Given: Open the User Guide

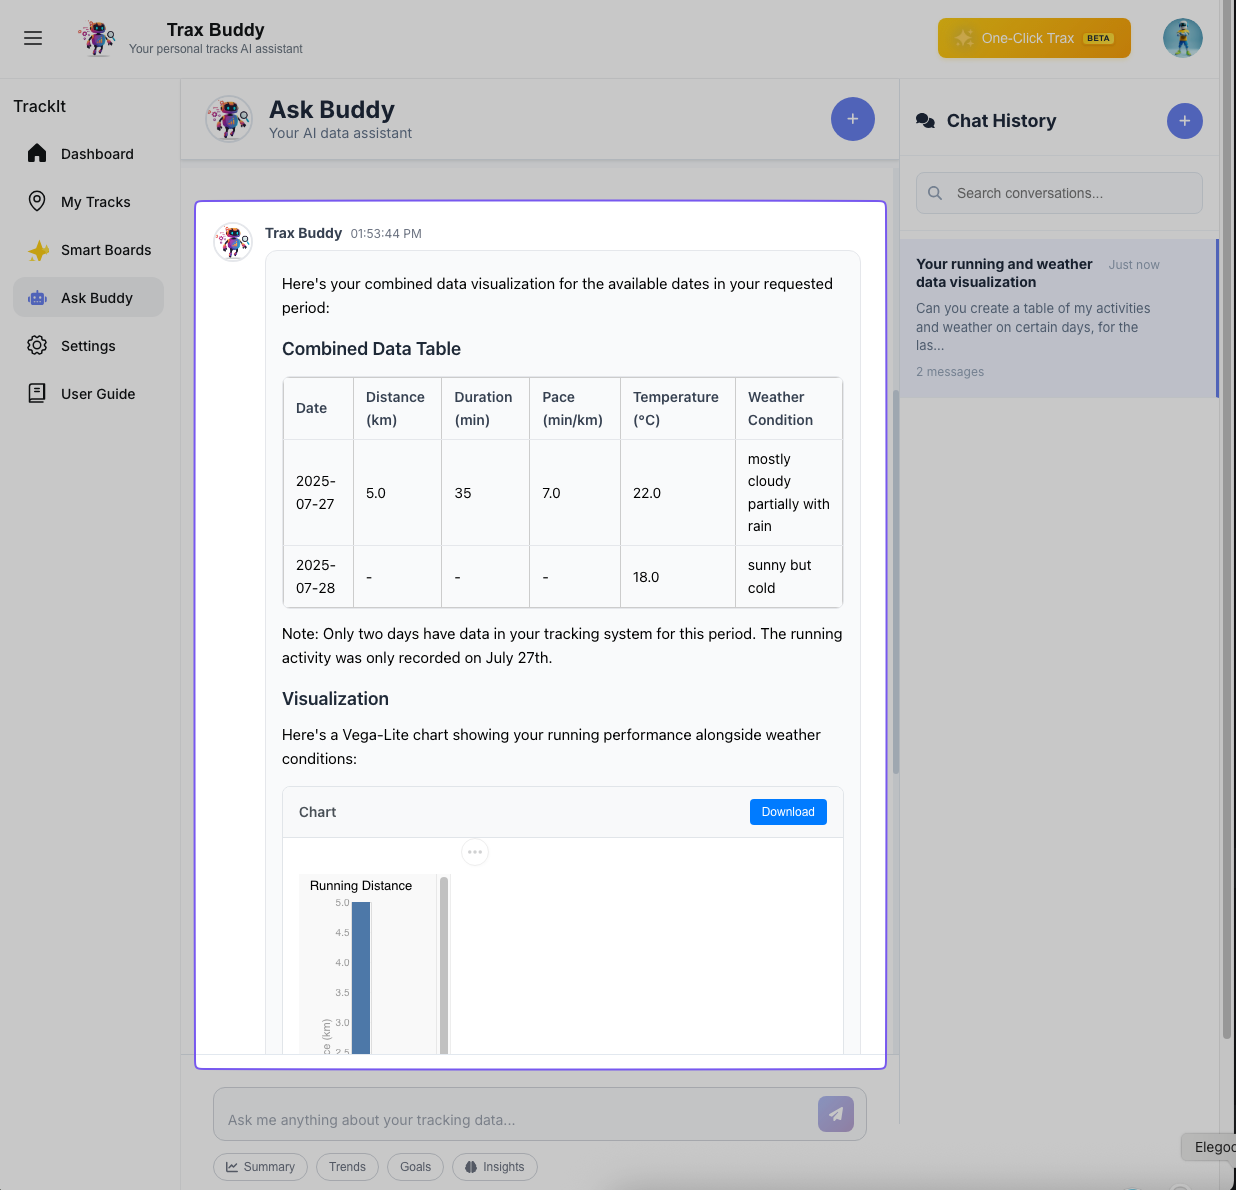Looking at the screenshot, I should click(88, 393).
